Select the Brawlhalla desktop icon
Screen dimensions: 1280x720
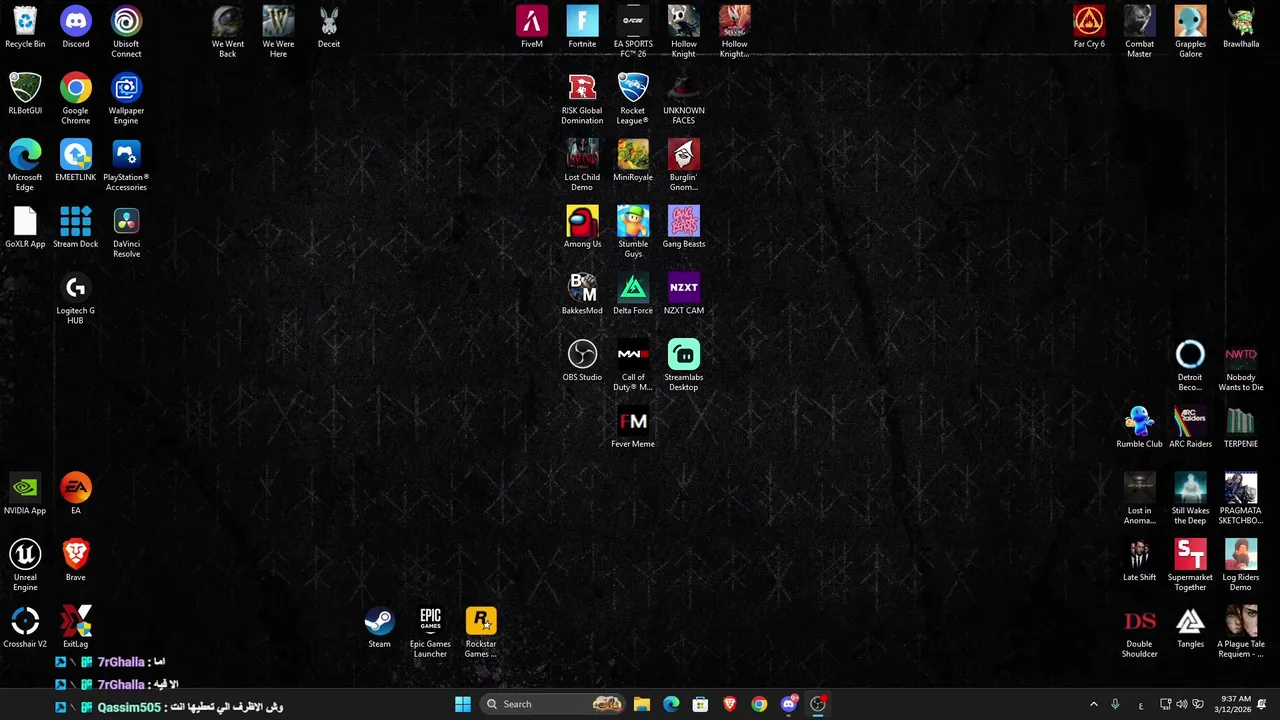(x=1241, y=28)
